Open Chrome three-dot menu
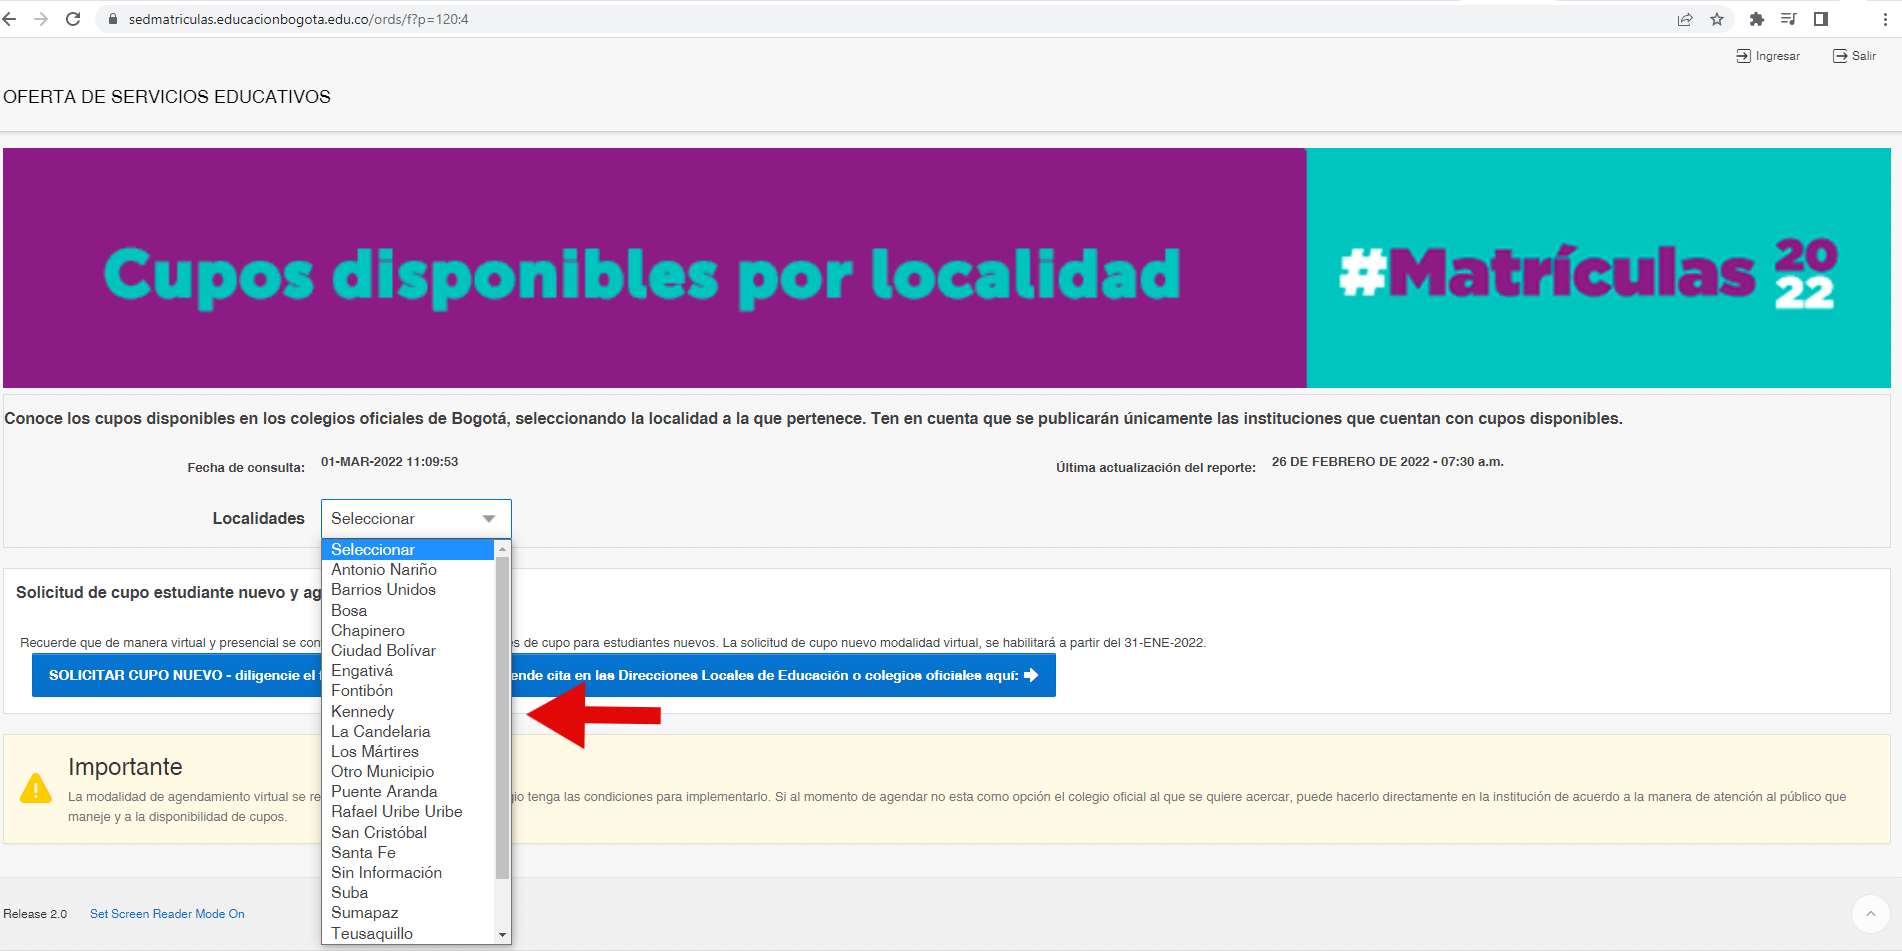This screenshot has height=951, width=1902. tap(1885, 19)
